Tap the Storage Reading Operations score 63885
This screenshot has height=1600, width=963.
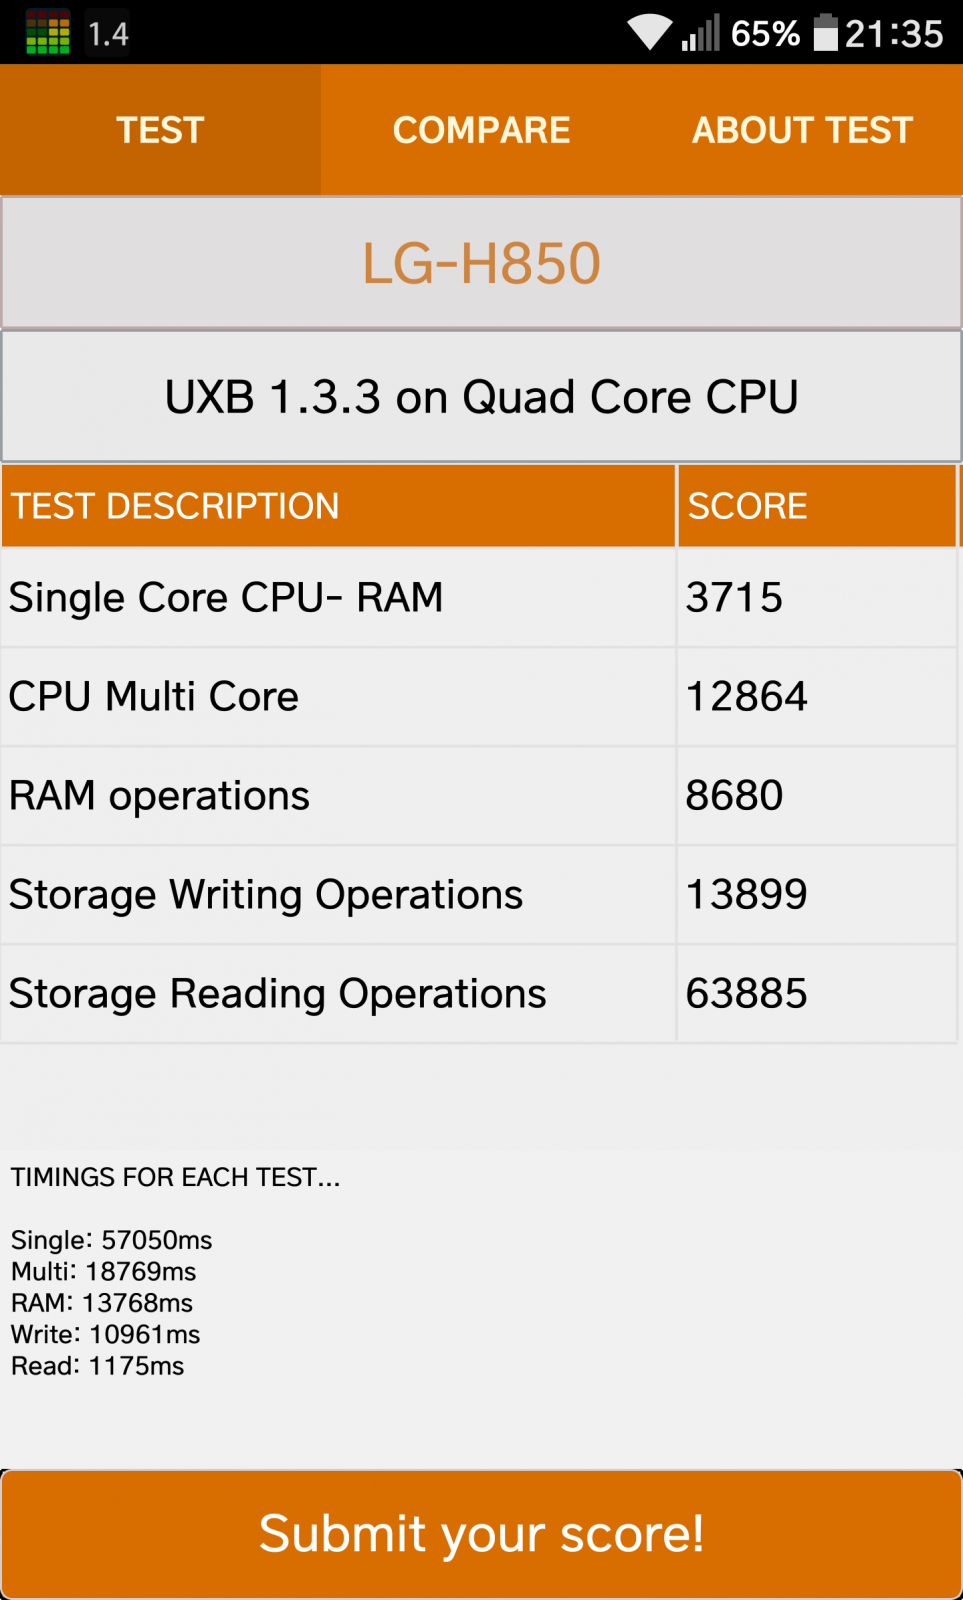point(746,994)
